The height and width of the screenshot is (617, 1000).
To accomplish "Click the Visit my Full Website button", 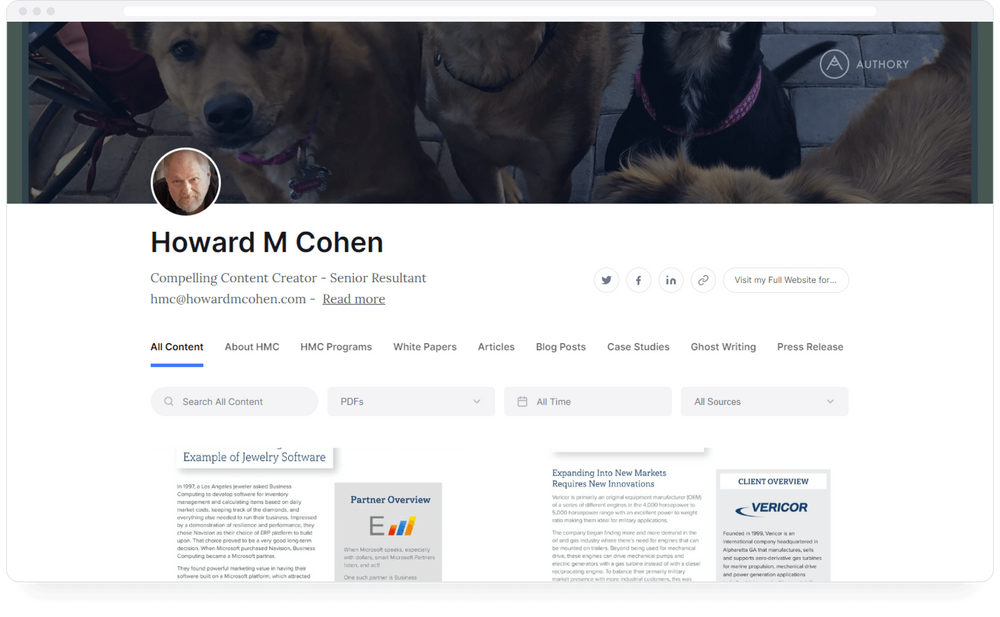I will click(786, 280).
